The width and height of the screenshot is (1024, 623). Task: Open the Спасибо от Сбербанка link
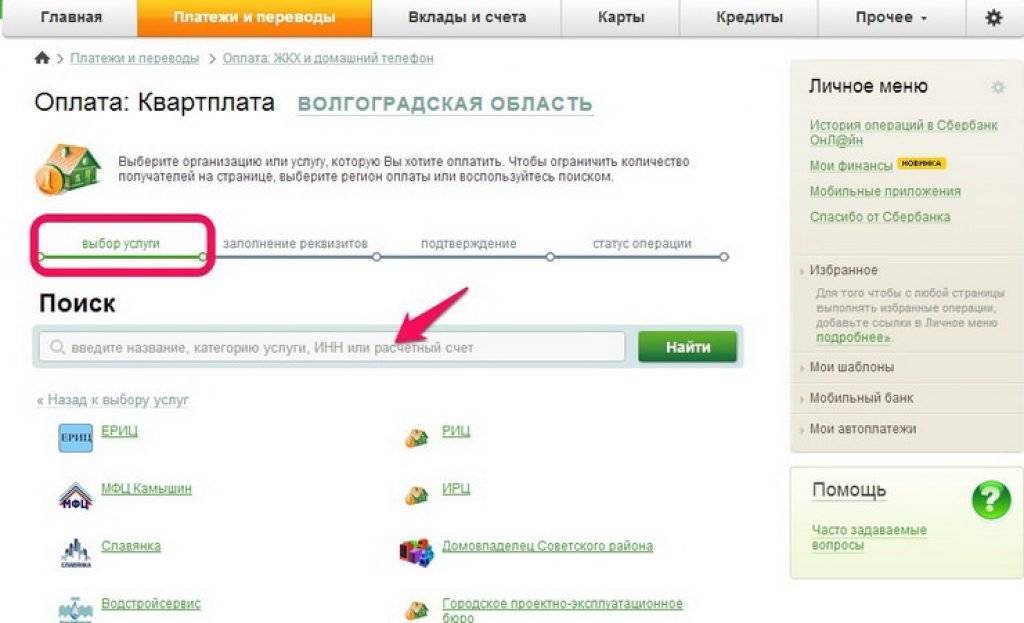click(x=880, y=217)
